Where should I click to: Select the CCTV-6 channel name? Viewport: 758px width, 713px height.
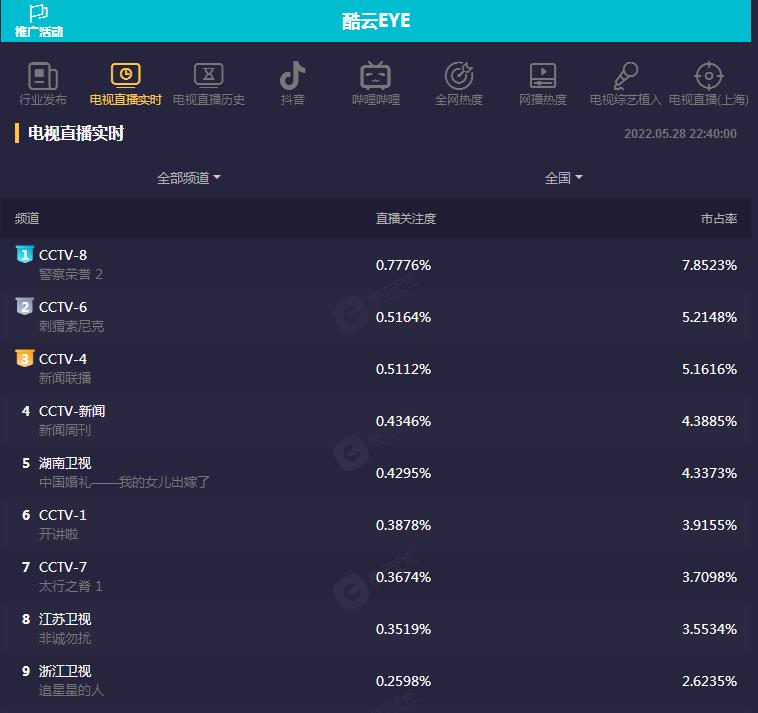click(63, 307)
